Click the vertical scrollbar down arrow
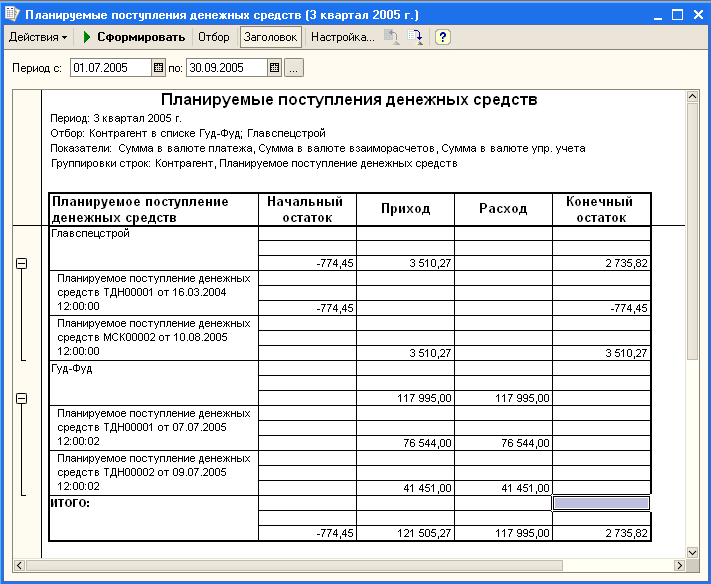Image resolution: width=711 pixels, height=584 pixels. 692,552
